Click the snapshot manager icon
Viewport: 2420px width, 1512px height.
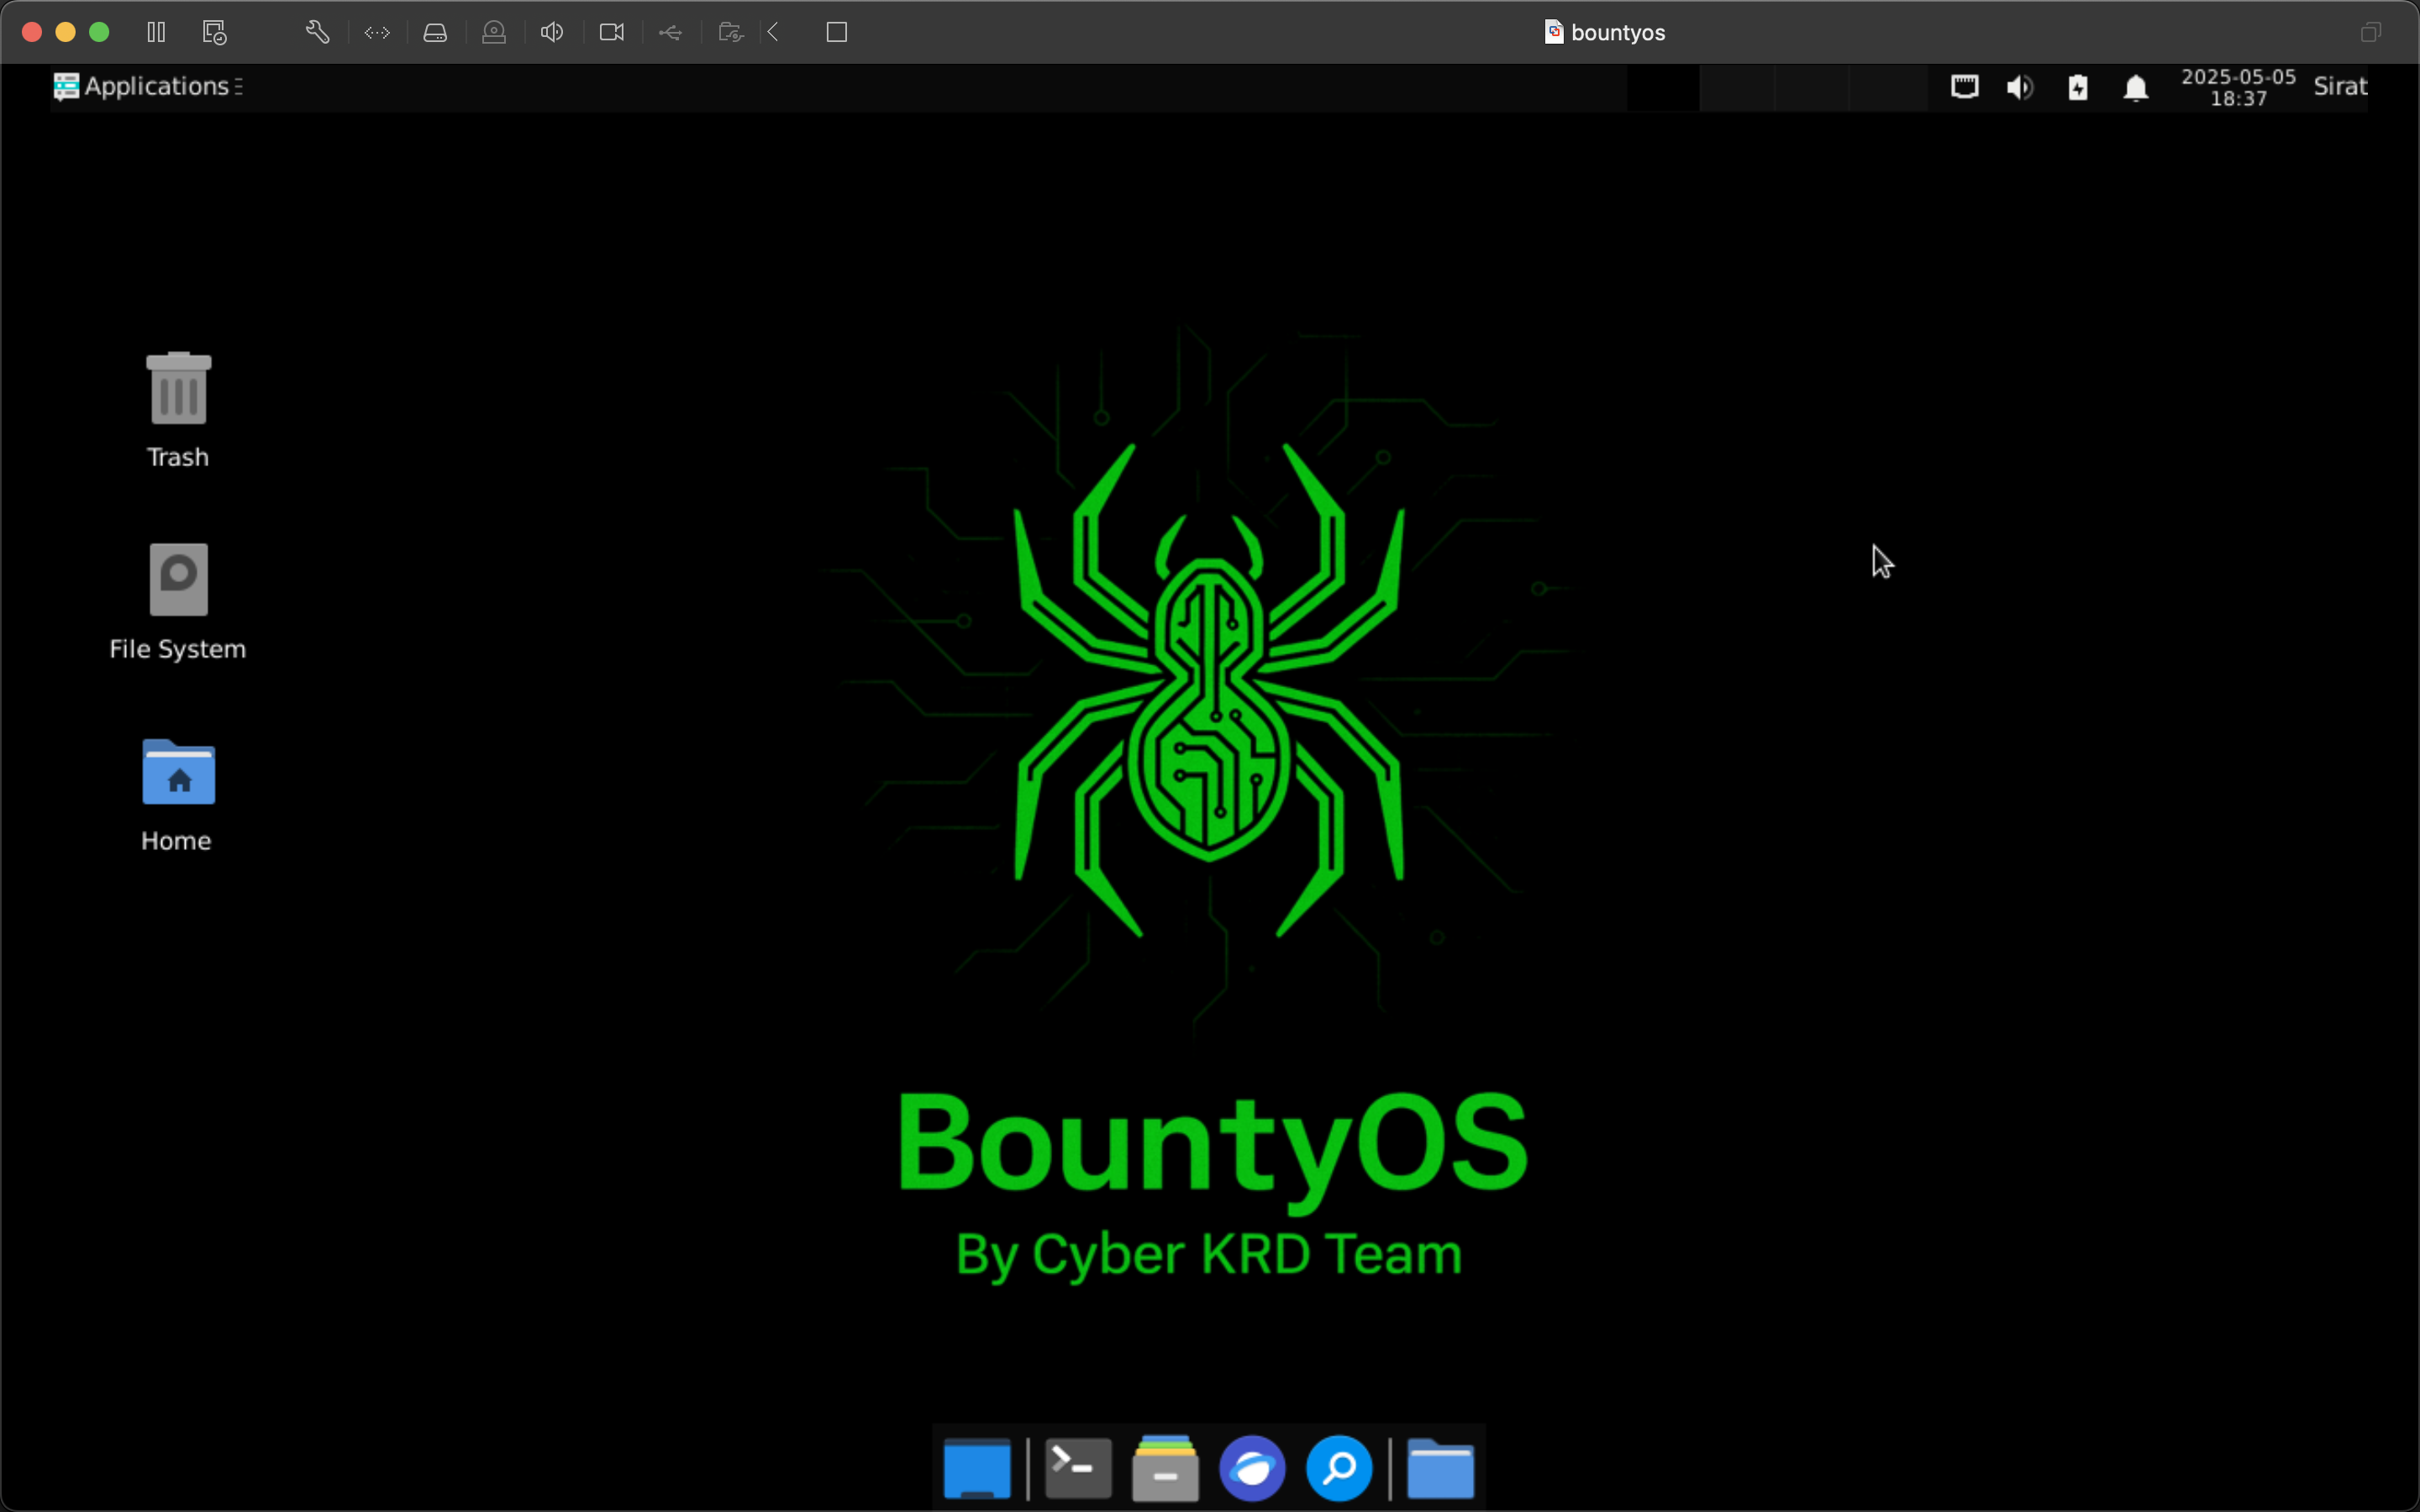[215, 32]
